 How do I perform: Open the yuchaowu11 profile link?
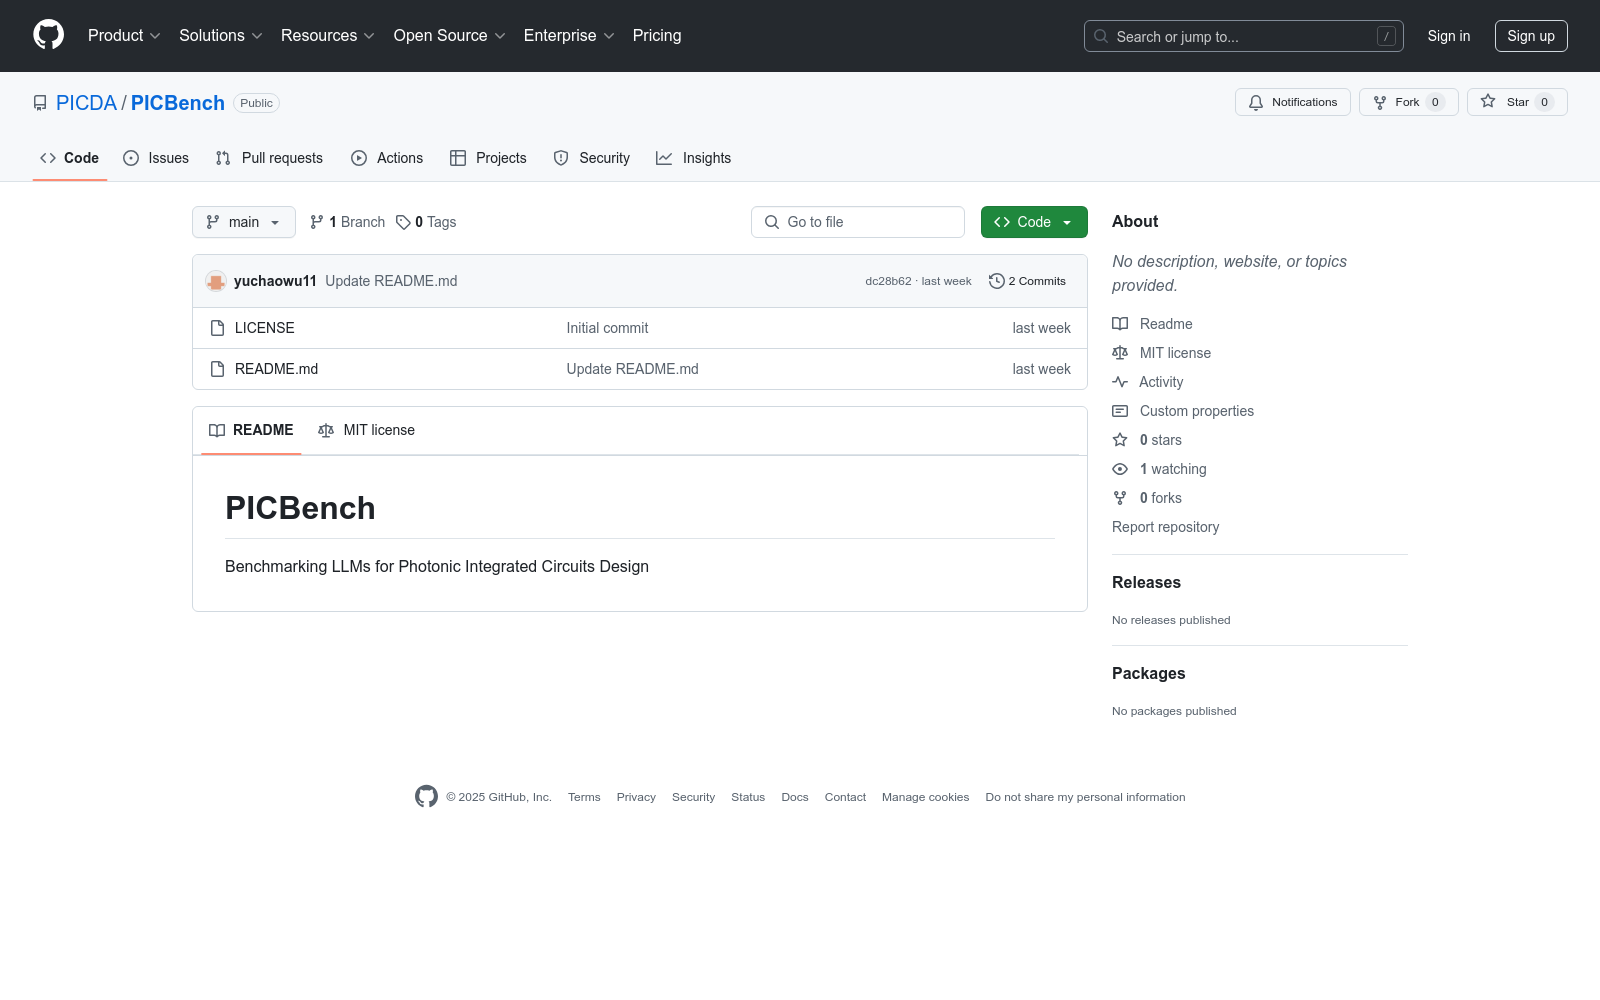(x=275, y=281)
